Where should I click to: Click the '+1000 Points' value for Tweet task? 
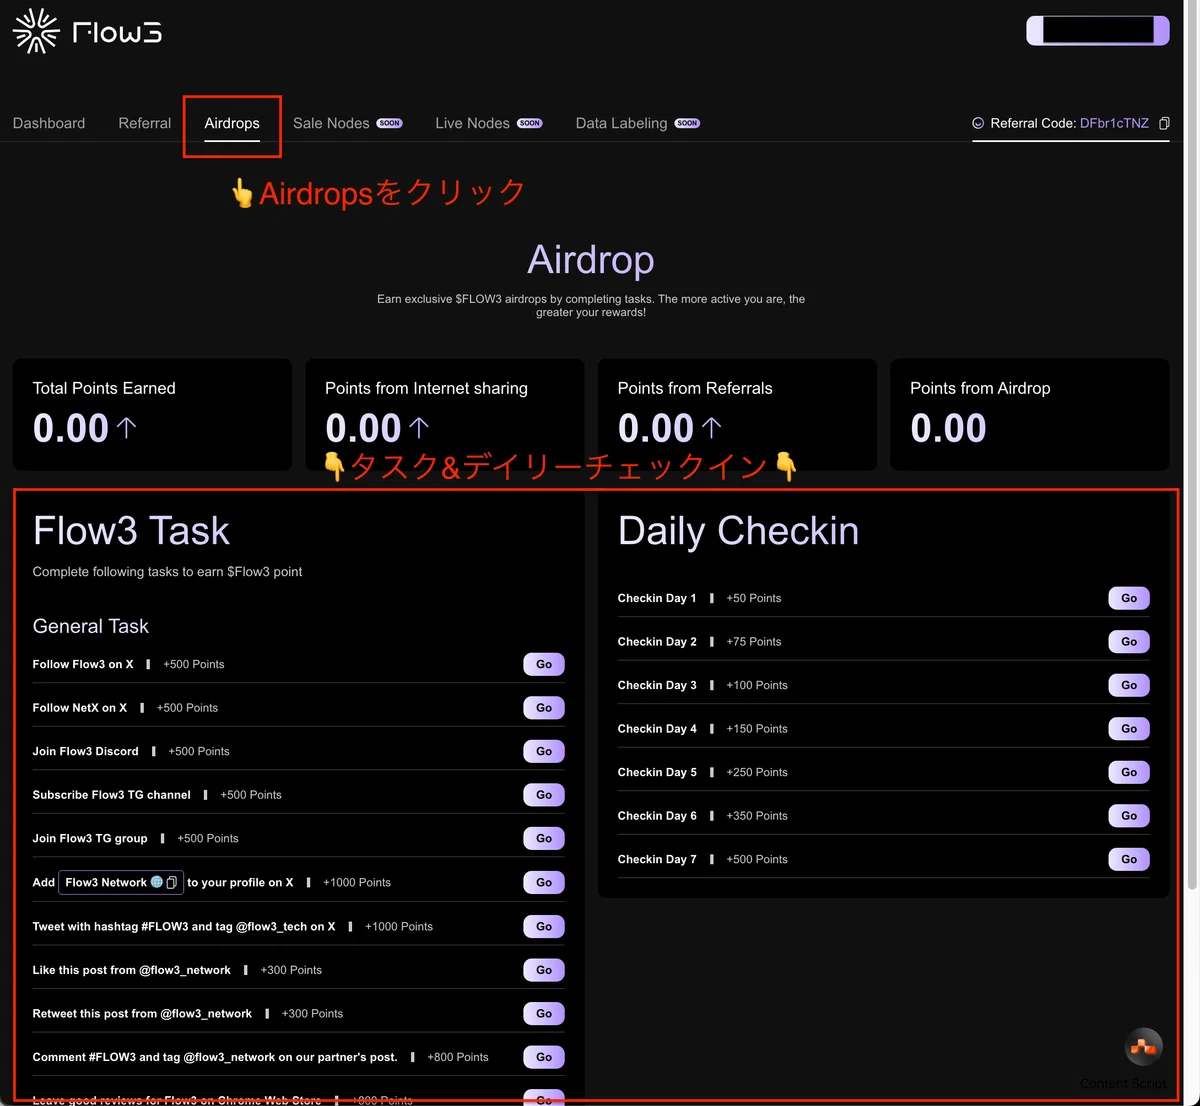[399, 926]
